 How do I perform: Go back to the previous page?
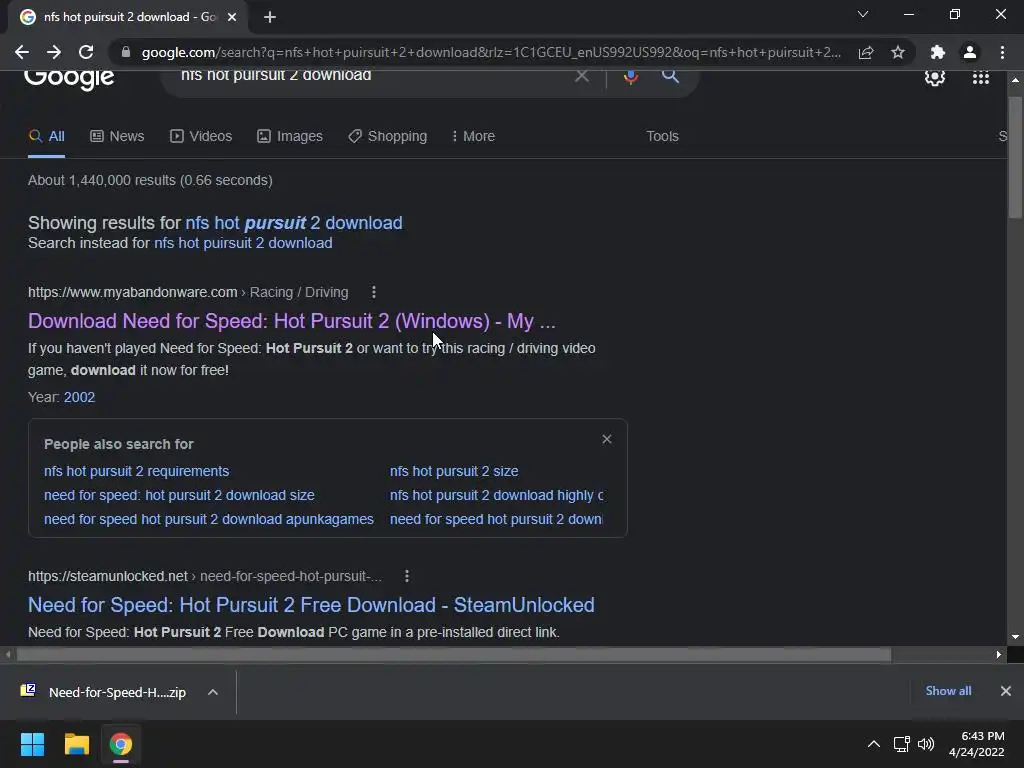22,52
